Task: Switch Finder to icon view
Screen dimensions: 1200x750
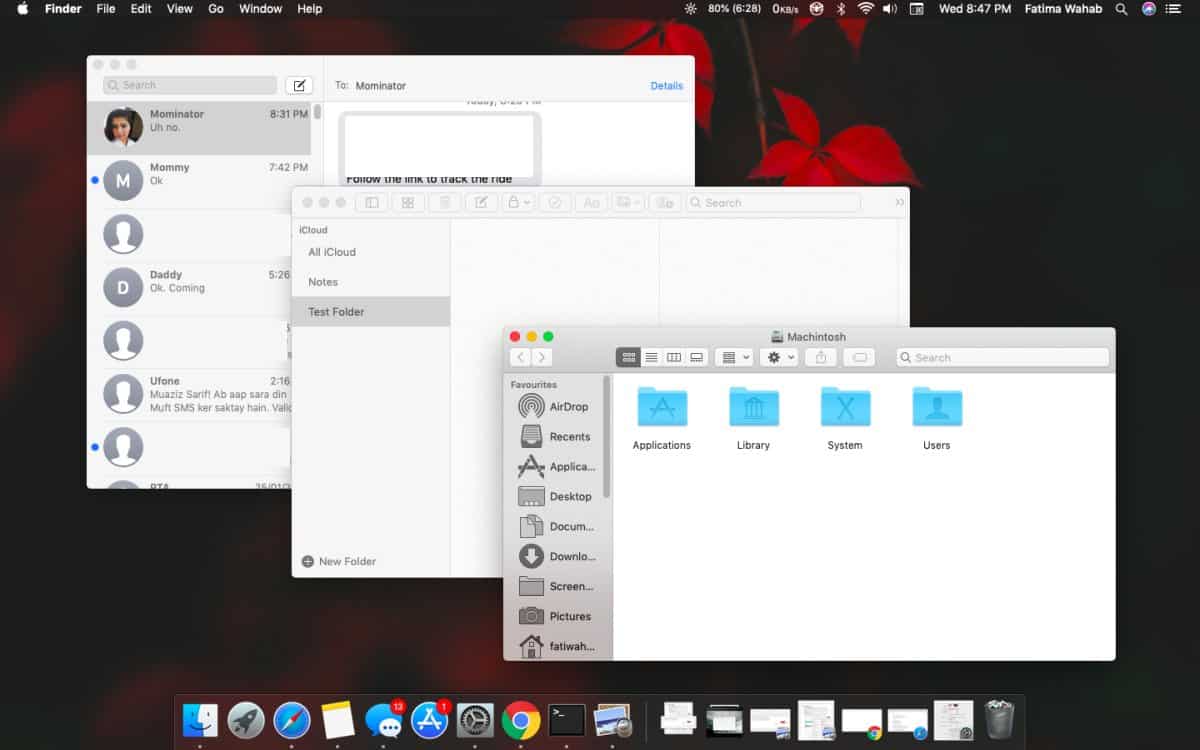Action: (628, 357)
